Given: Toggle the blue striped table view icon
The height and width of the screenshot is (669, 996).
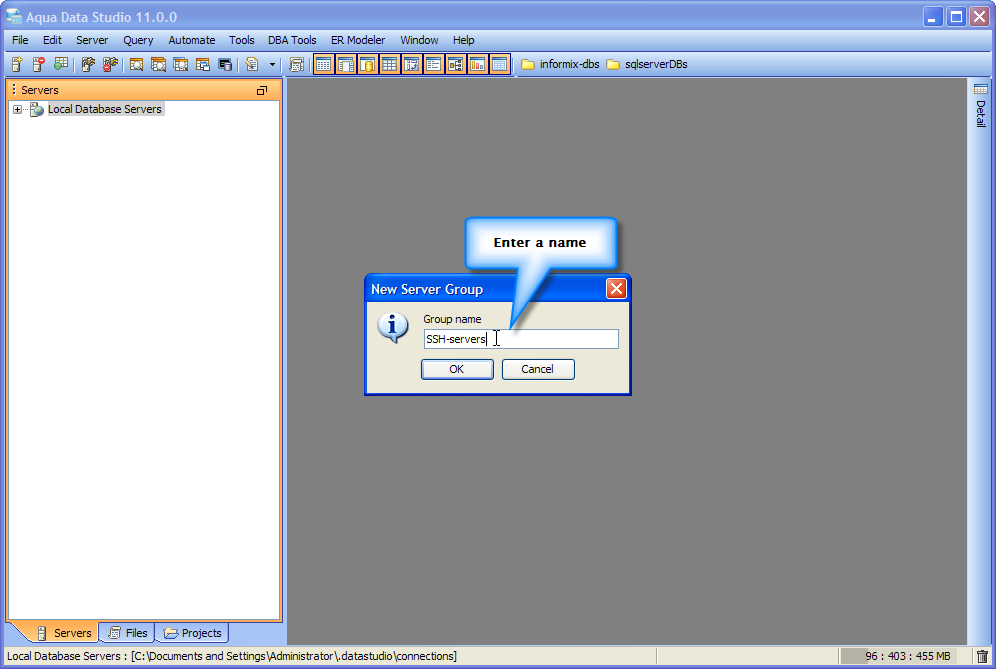Looking at the screenshot, I should click(499, 64).
